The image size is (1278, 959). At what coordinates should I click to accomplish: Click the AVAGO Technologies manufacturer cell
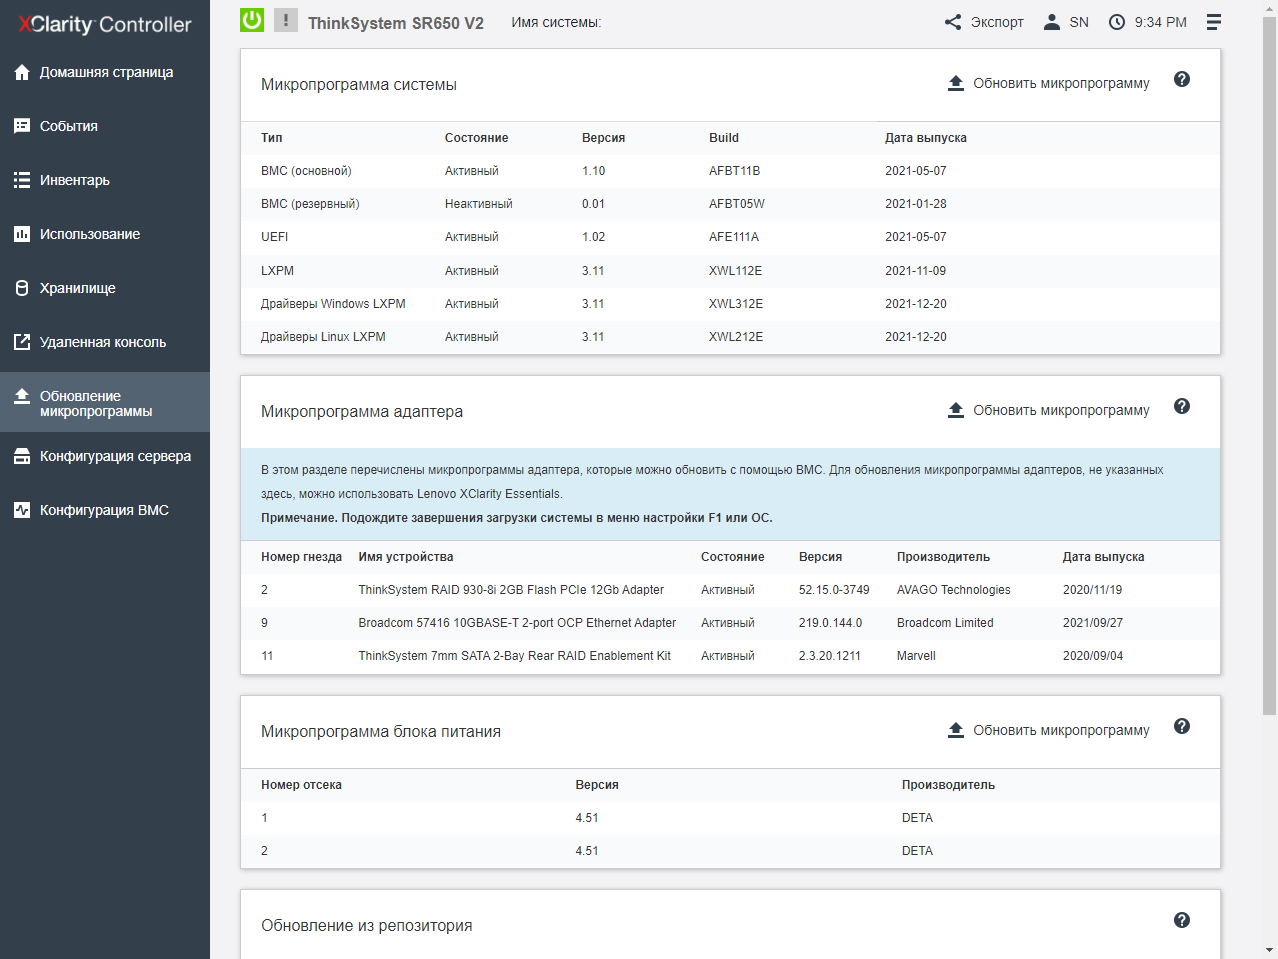(954, 590)
